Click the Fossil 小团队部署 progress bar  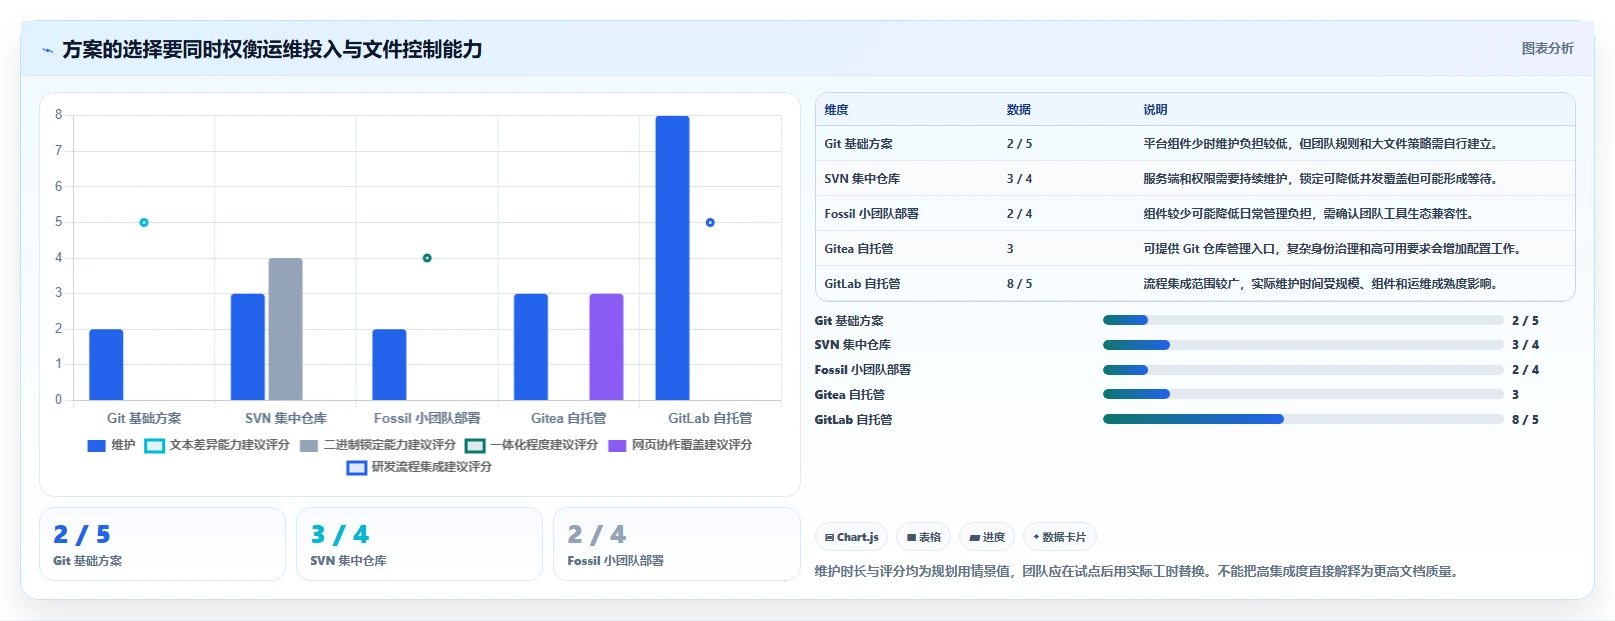pos(1303,370)
